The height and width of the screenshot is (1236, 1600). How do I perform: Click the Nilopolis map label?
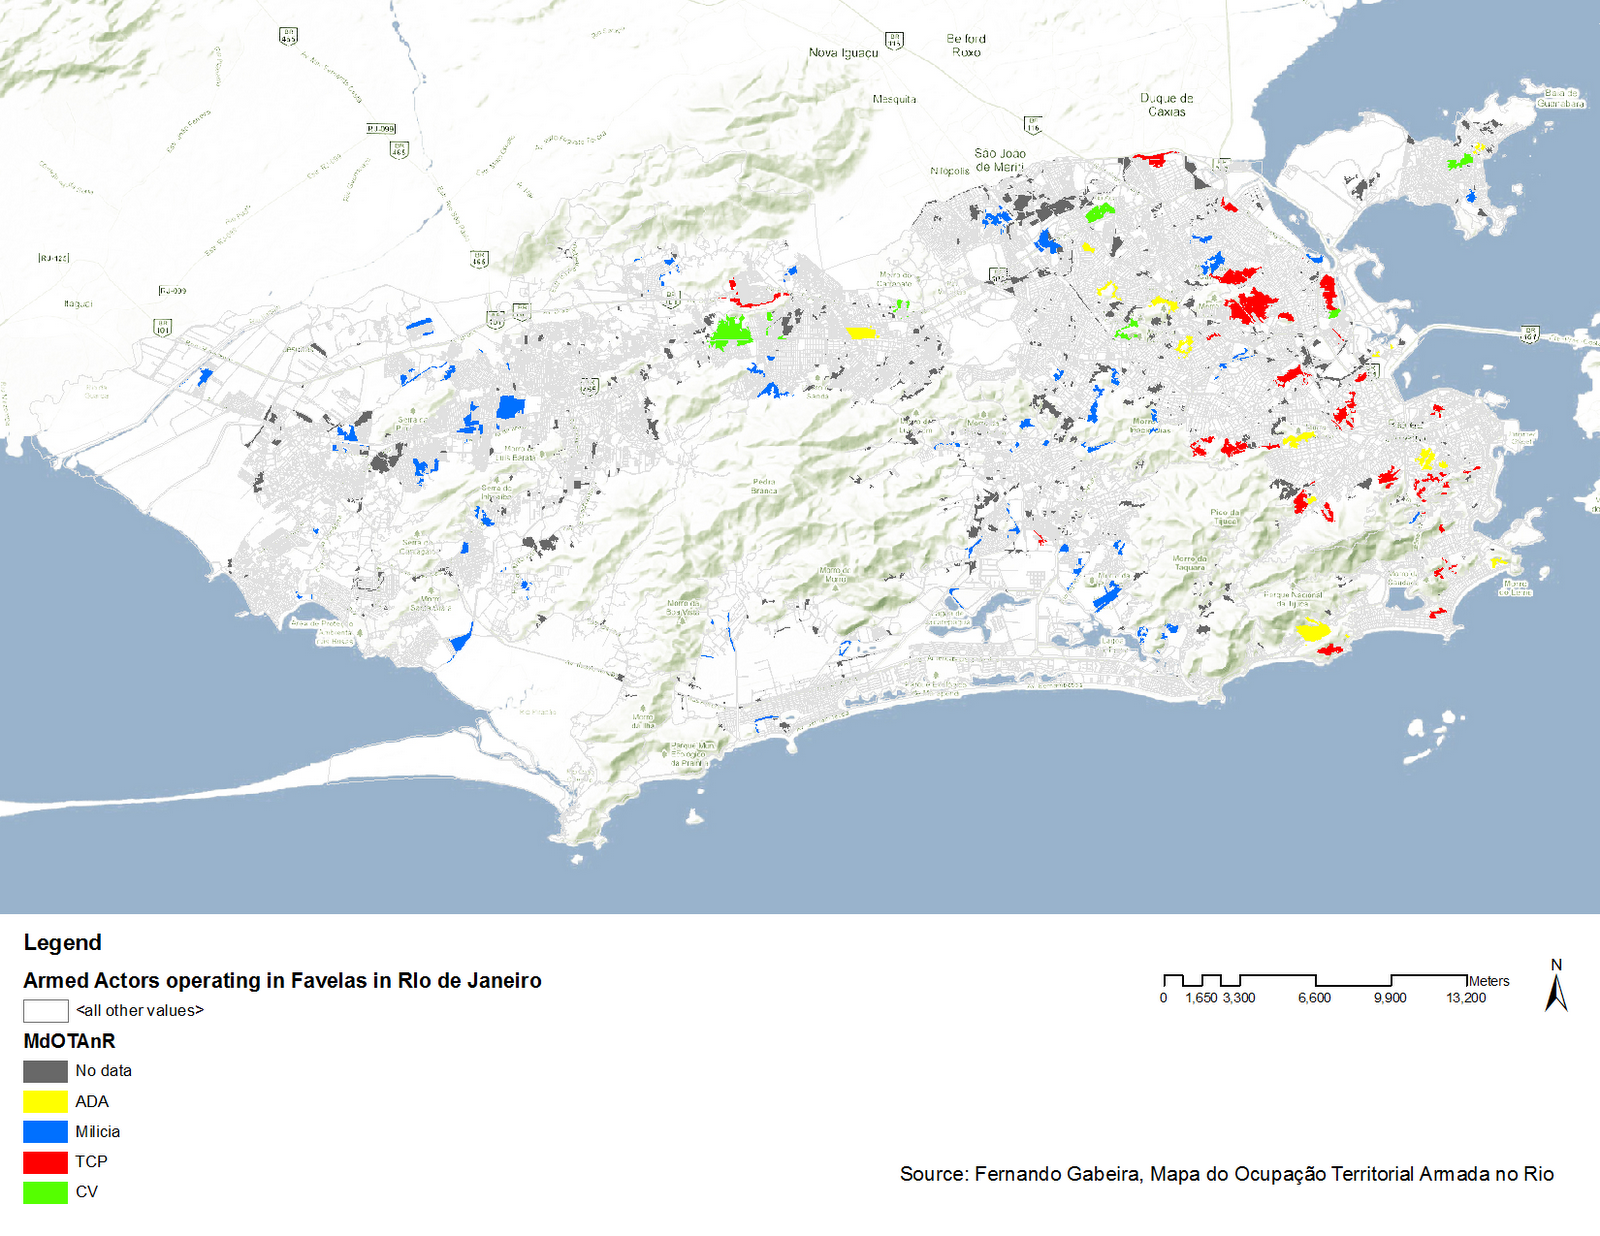[x=949, y=171]
